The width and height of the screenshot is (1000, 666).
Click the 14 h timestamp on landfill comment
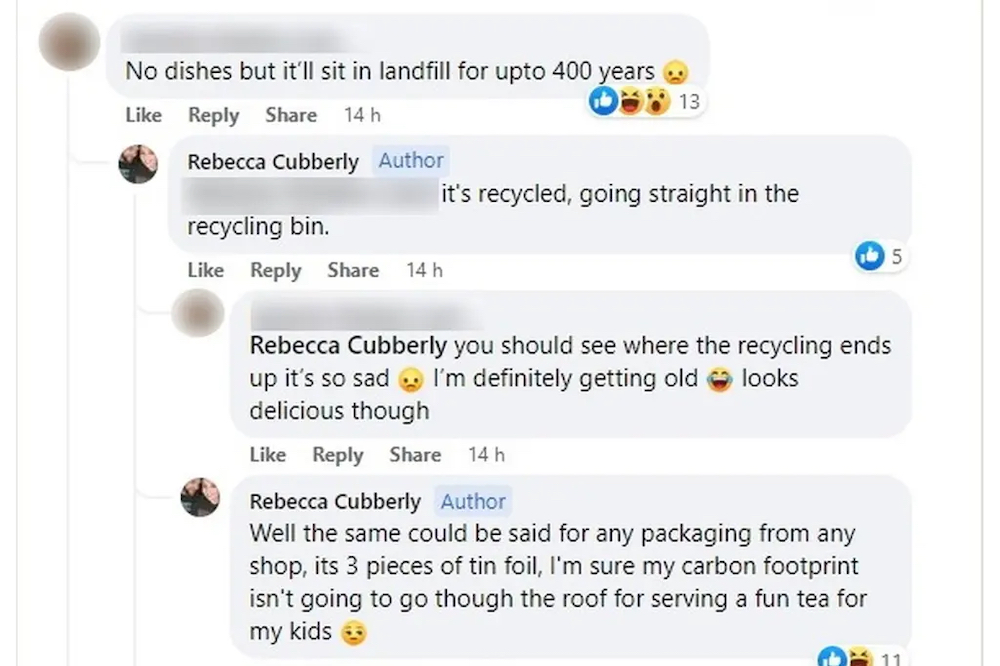coord(362,115)
